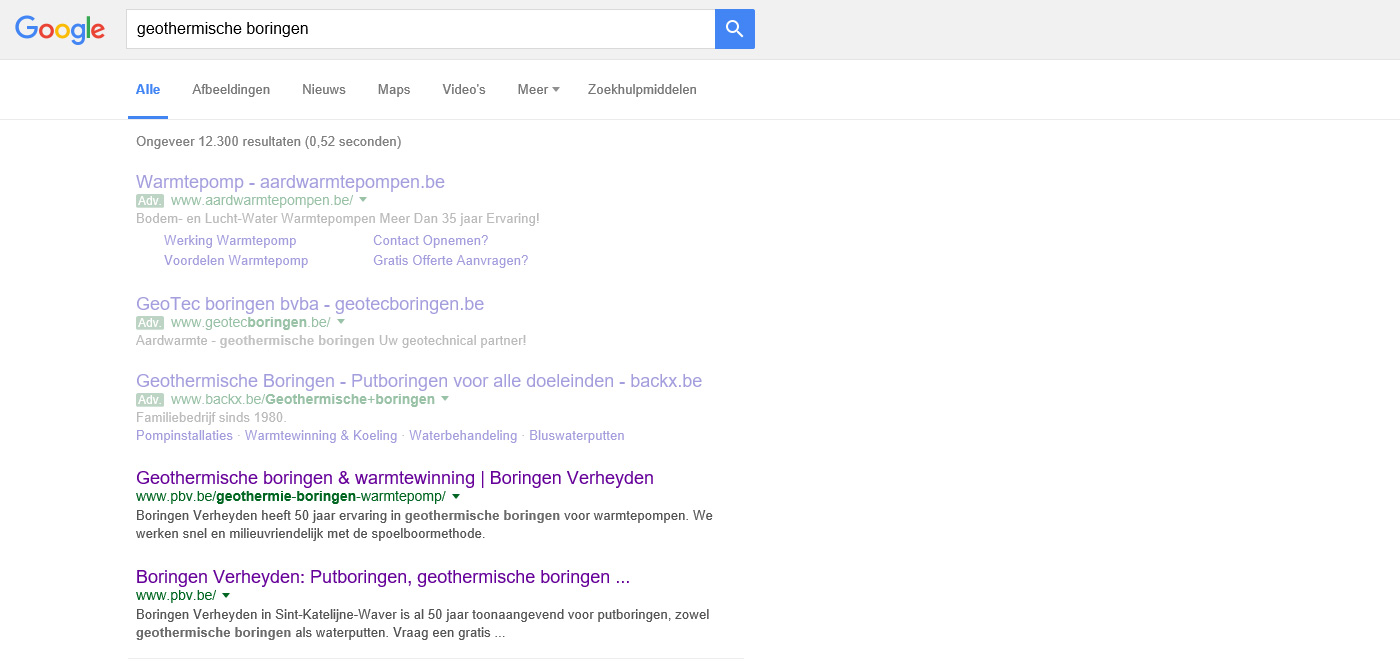Click www.pbv.be/geothermie-boringen-warmtepomp/ URL text
The height and width of the screenshot is (666, 1400).
click(291, 496)
